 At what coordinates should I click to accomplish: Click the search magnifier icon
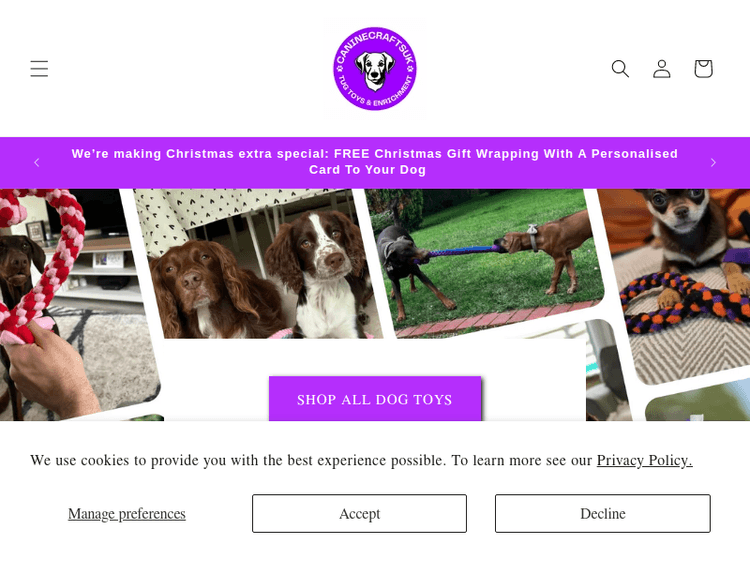pos(620,68)
